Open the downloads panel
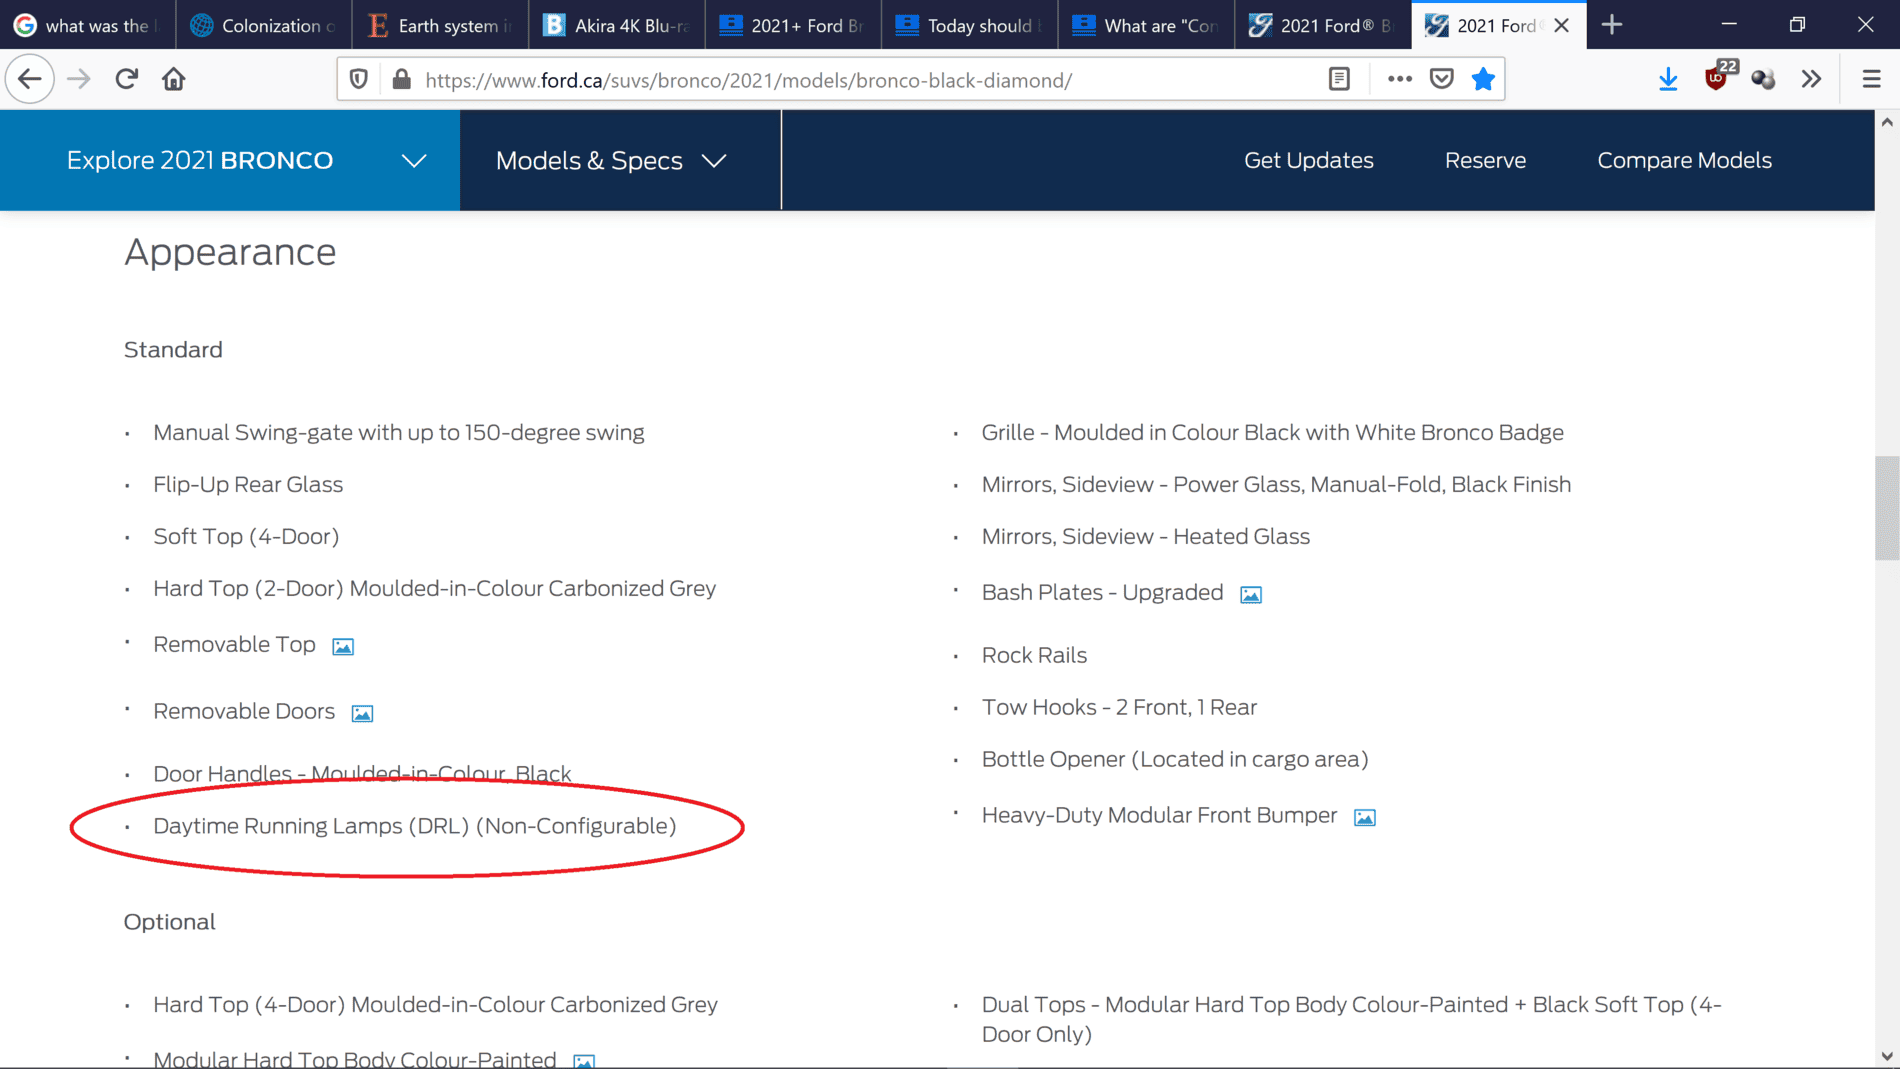 click(1668, 79)
